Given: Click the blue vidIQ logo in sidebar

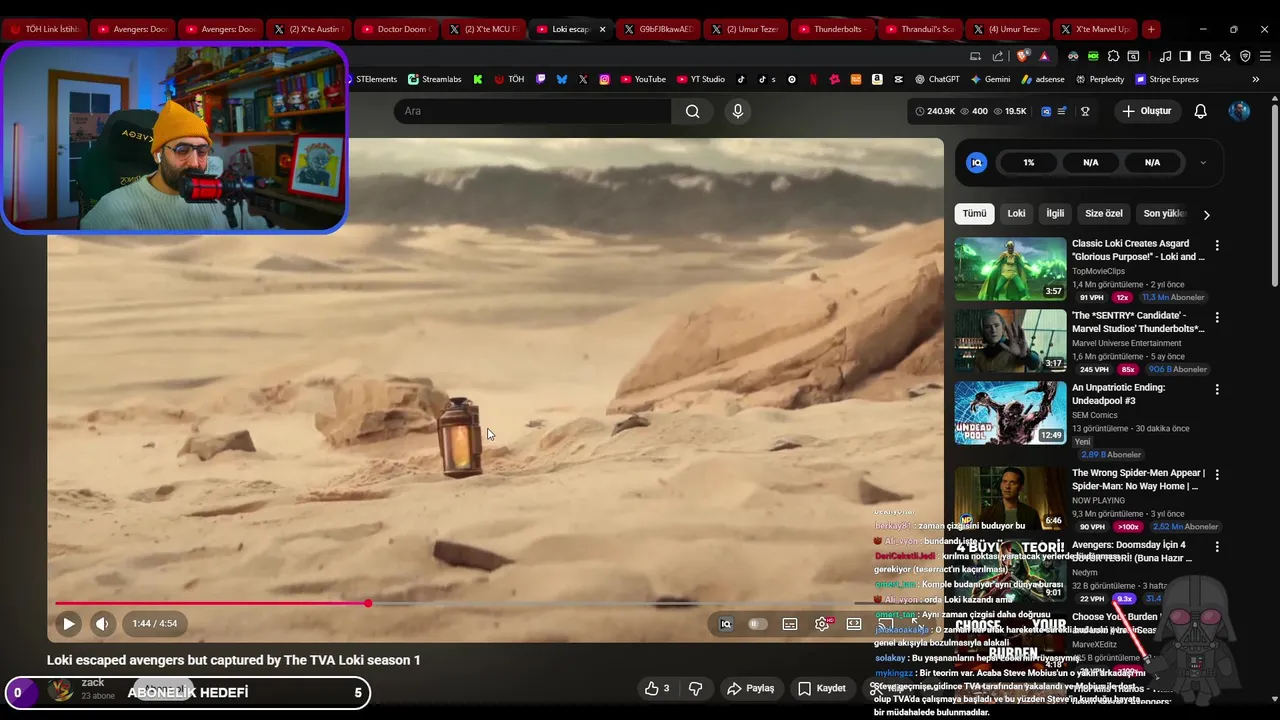Looking at the screenshot, I should 977,163.
